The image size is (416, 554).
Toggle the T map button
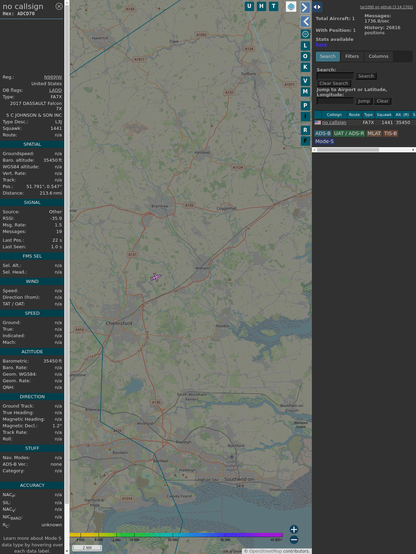pos(273,6)
